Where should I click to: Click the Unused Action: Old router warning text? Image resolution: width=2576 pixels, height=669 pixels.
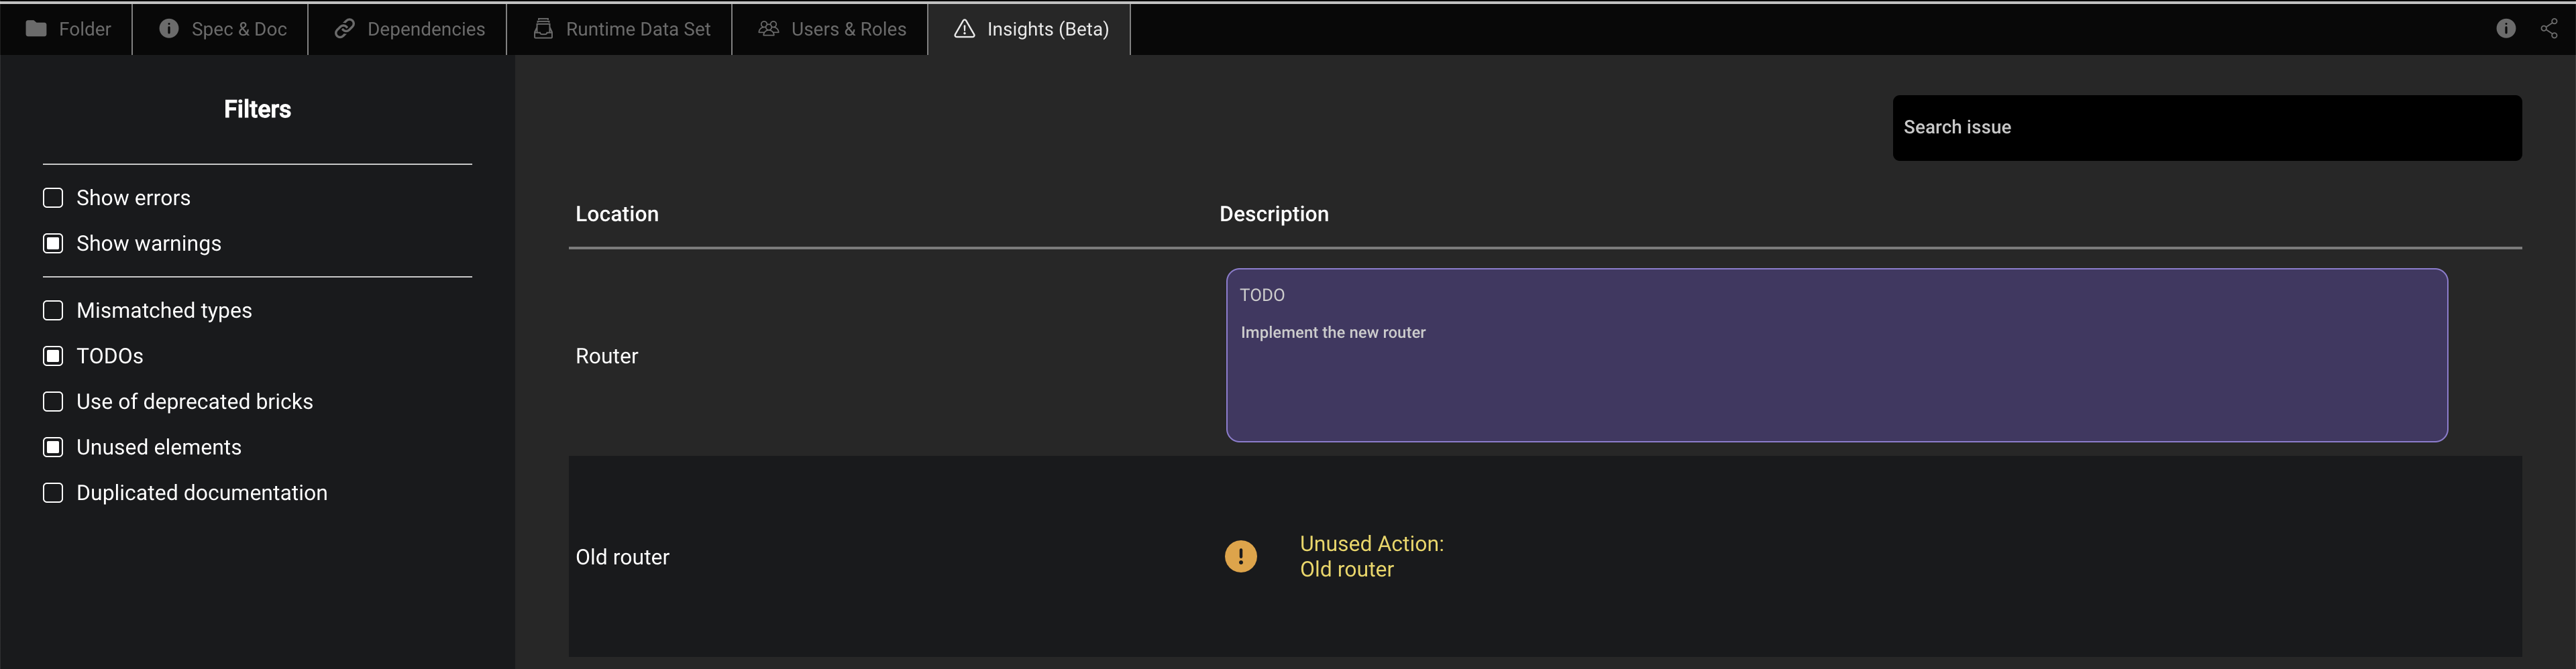1371,556
